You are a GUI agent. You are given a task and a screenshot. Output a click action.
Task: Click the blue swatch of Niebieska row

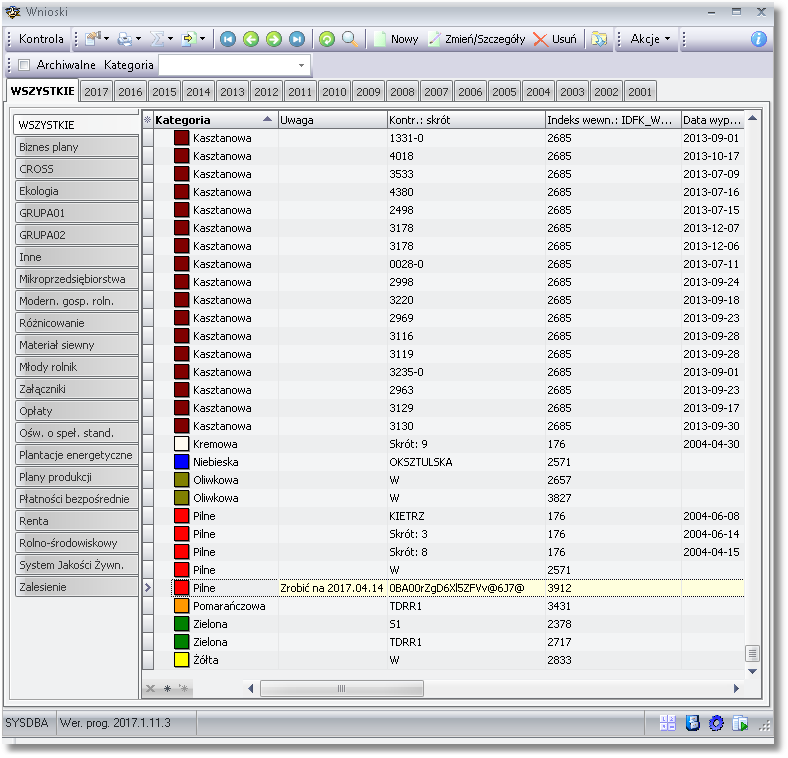point(181,462)
